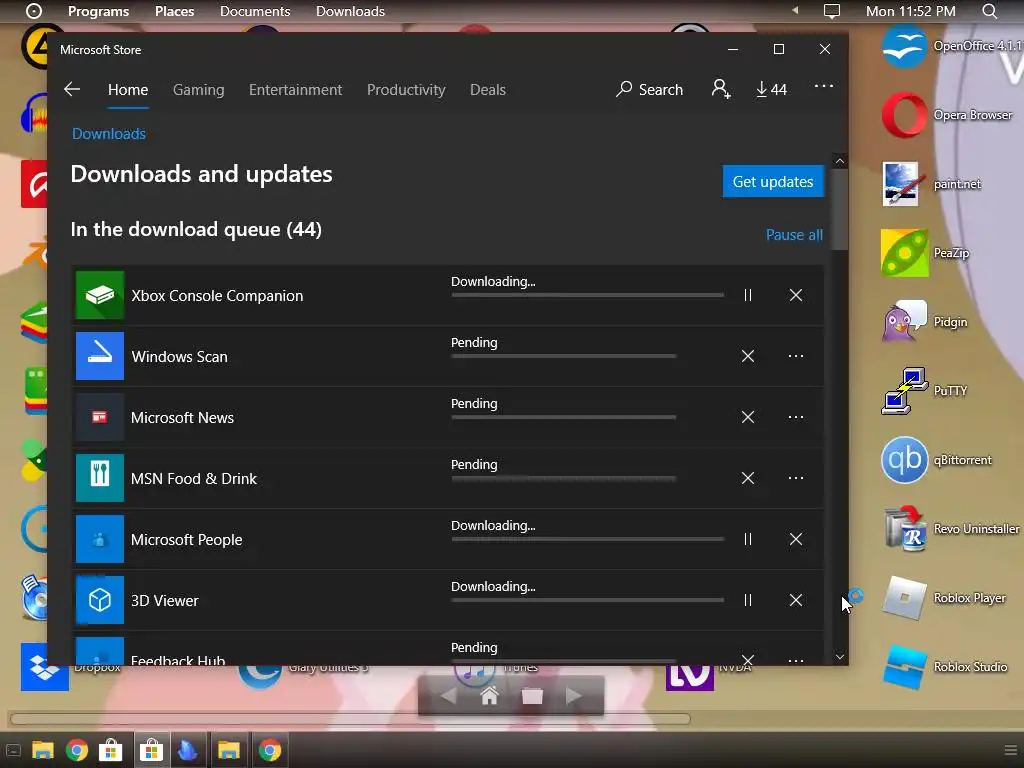Cancel the MSN Food & Drink download
Image resolution: width=1024 pixels, height=768 pixels.
click(748, 478)
